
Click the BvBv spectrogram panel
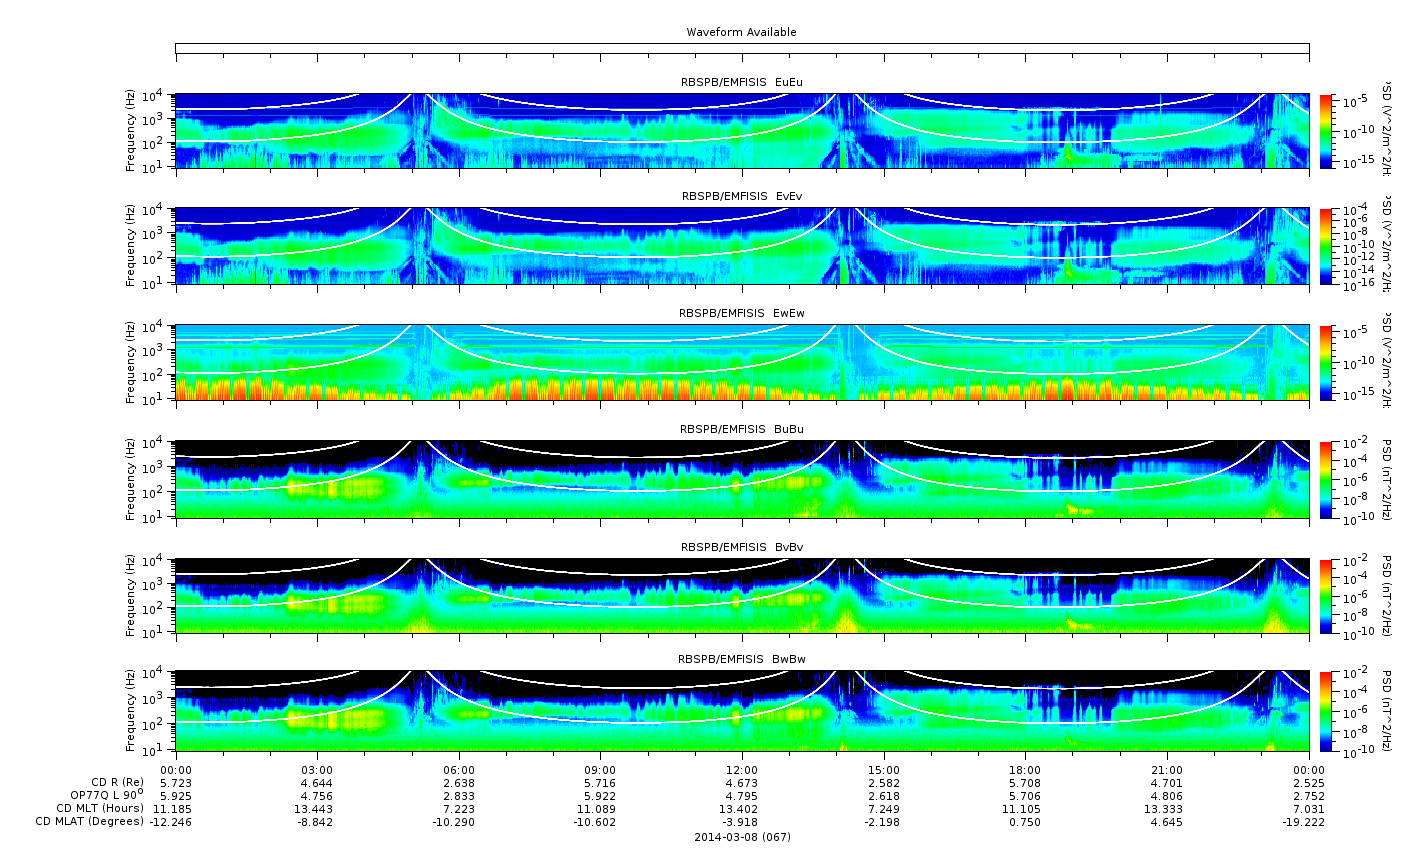[x=742, y=596]
